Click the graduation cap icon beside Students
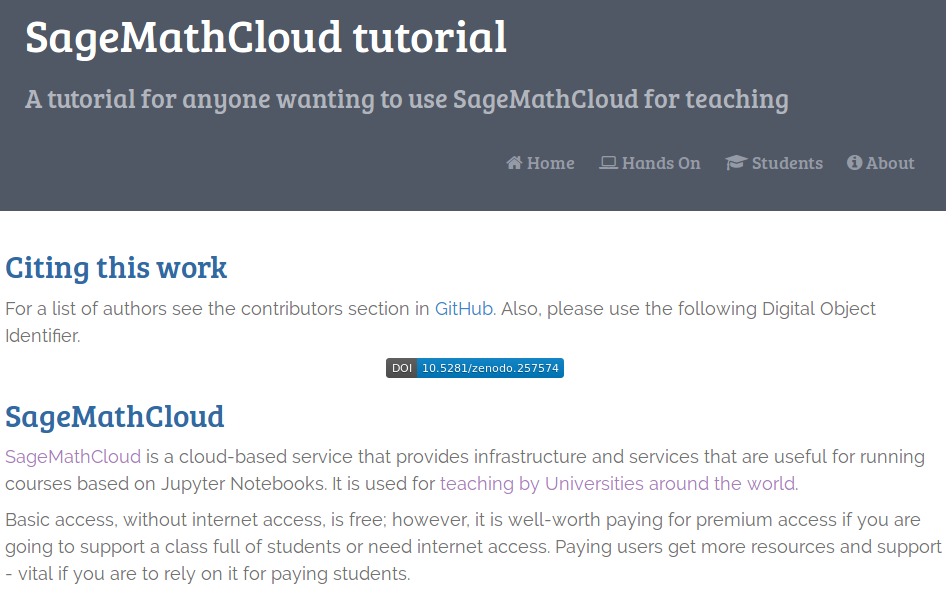This screenshot has height=593, width=946. tap(736, 163)
